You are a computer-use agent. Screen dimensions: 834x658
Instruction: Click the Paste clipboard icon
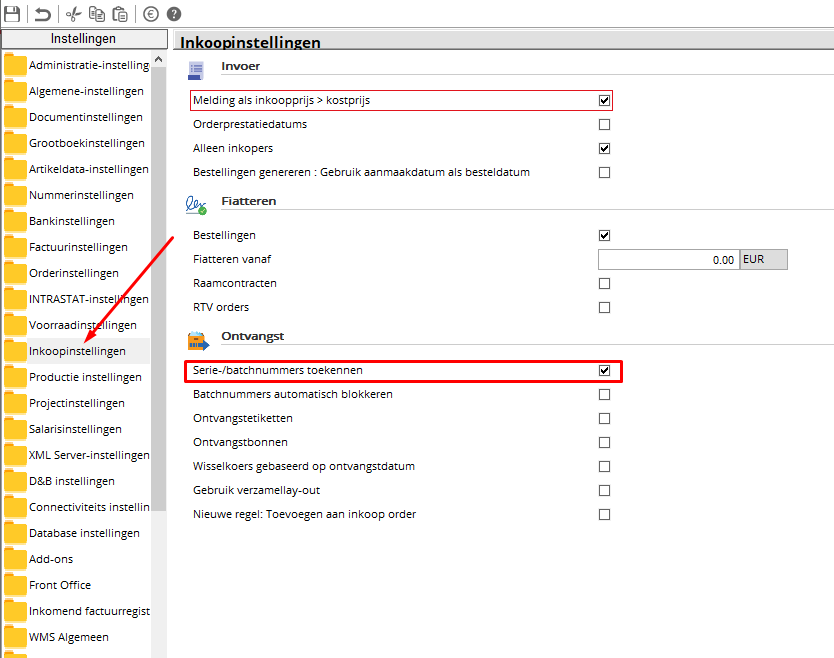120,14
